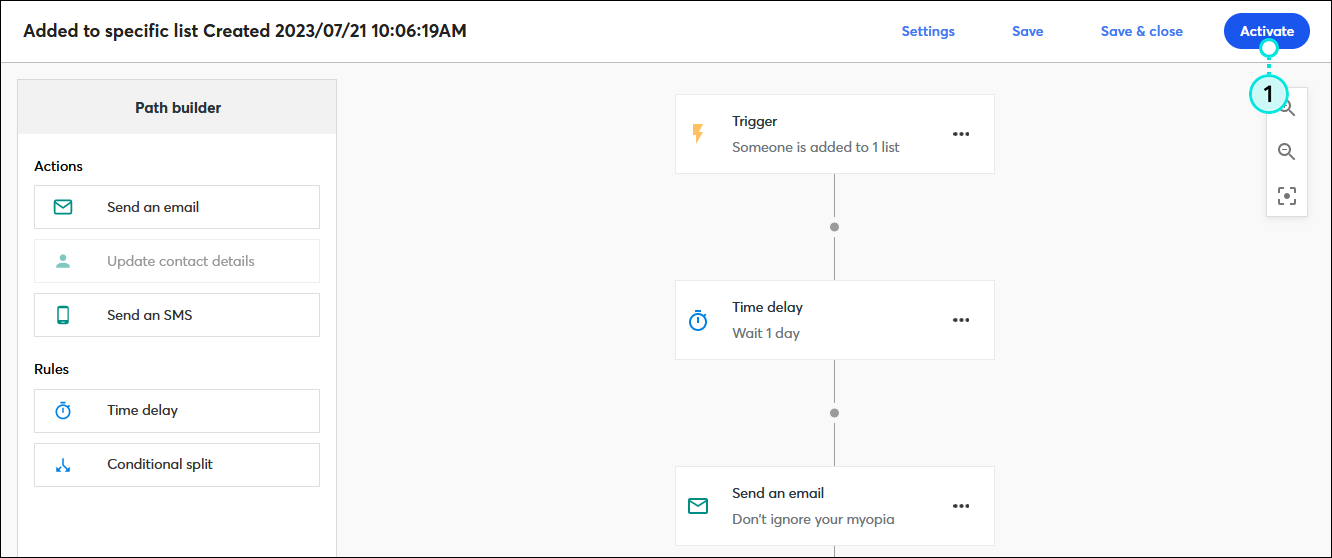
Task: Click the Actions section label
Action: (58, 166)
